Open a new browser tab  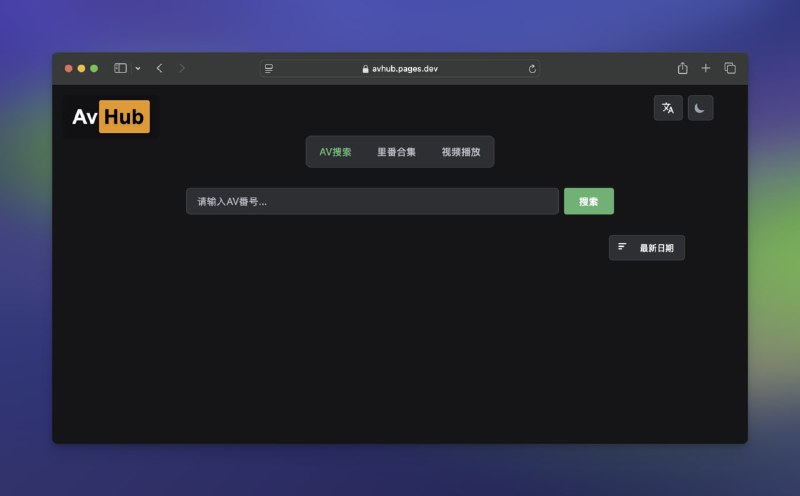pyautogui.click(x=706, y=68)
